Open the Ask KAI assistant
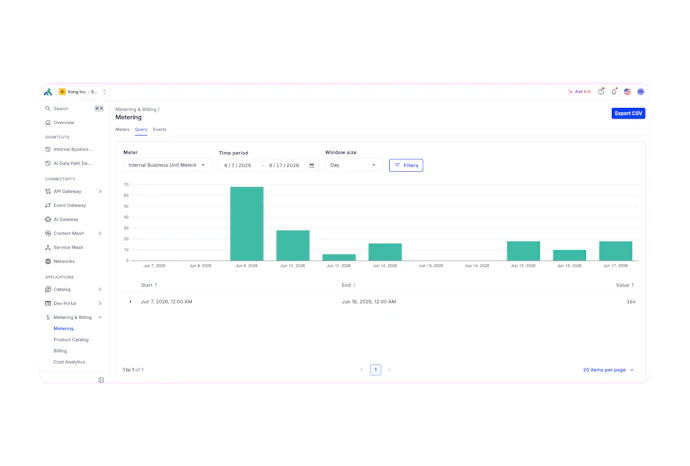The width and height of the screenshot is (690, 466). pyautogui.click(x=579, y=92)
